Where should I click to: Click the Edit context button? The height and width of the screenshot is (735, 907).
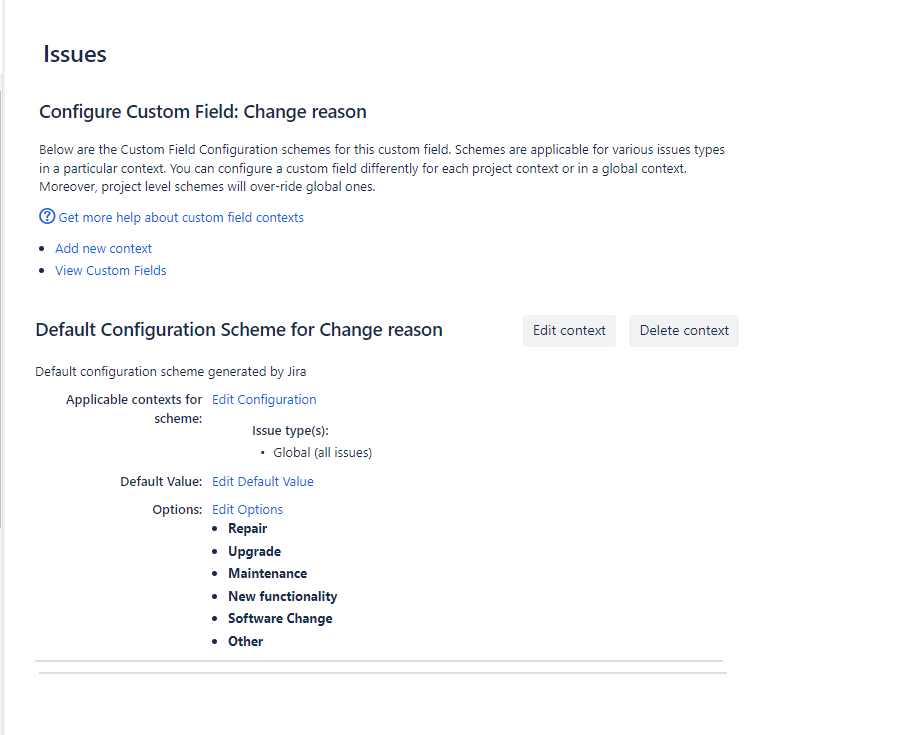(x=569, y=330)
